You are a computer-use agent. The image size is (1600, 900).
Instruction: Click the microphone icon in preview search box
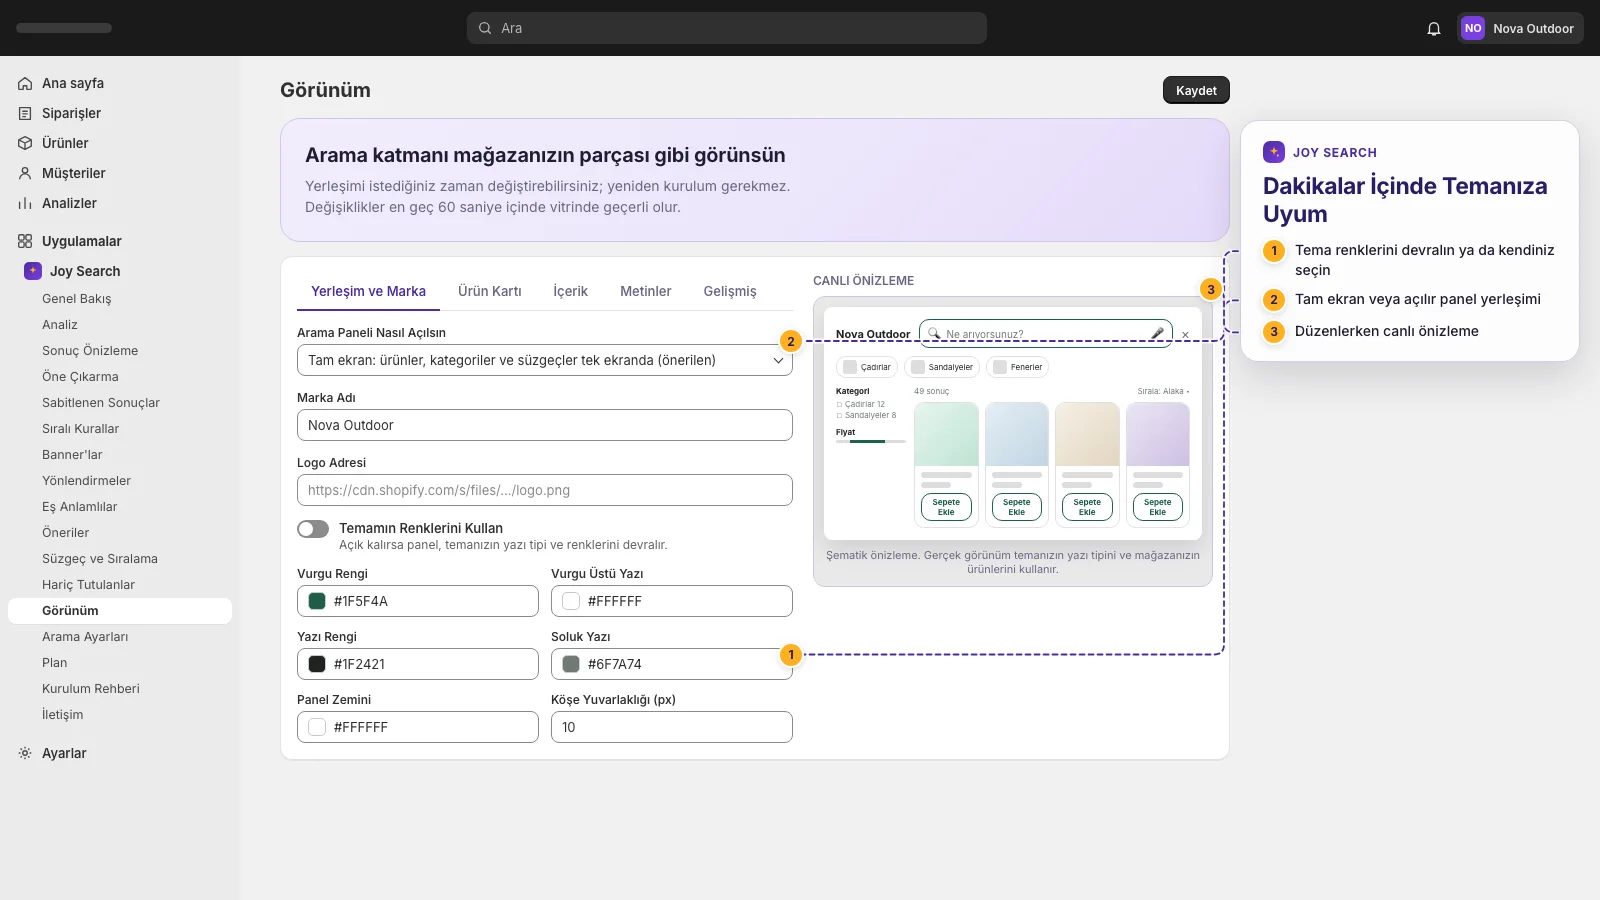point(1157,334)
